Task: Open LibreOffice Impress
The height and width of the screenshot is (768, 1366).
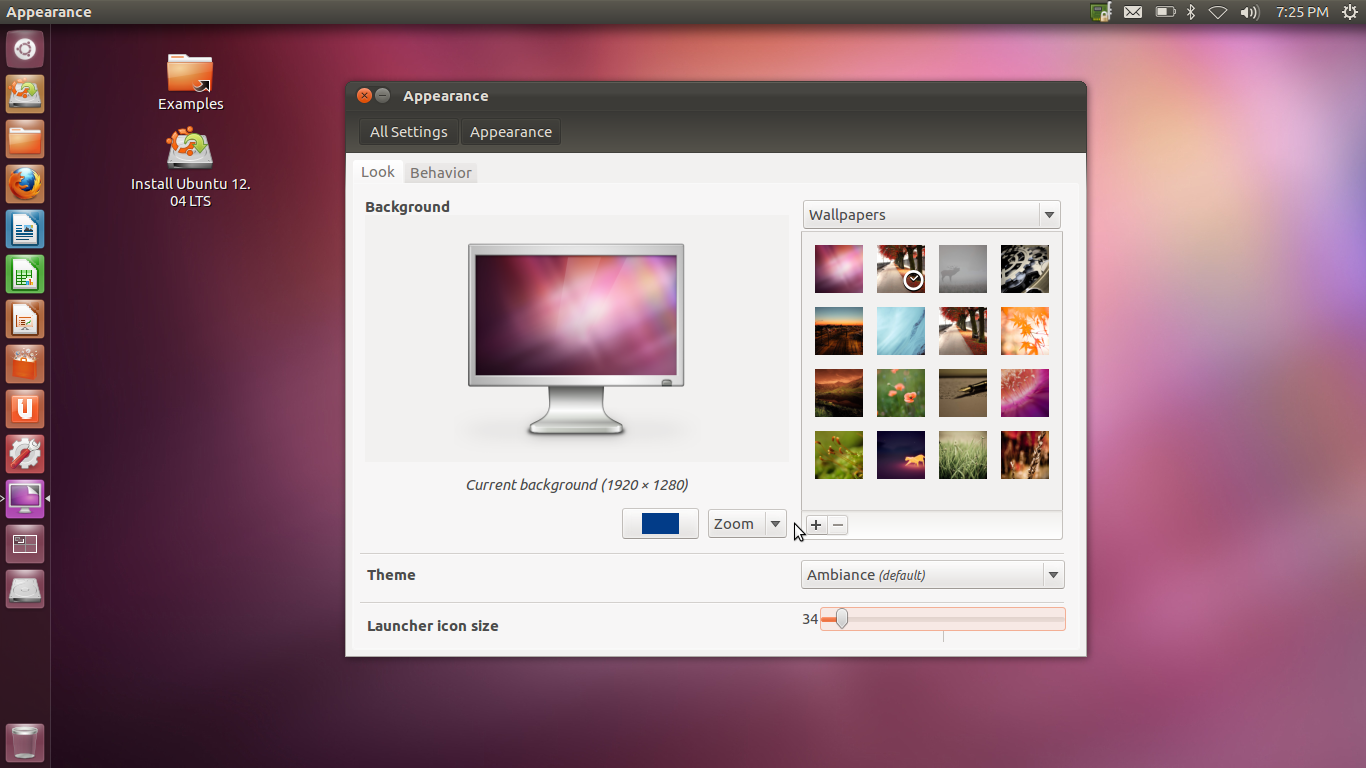Action: tap(25, 319)
